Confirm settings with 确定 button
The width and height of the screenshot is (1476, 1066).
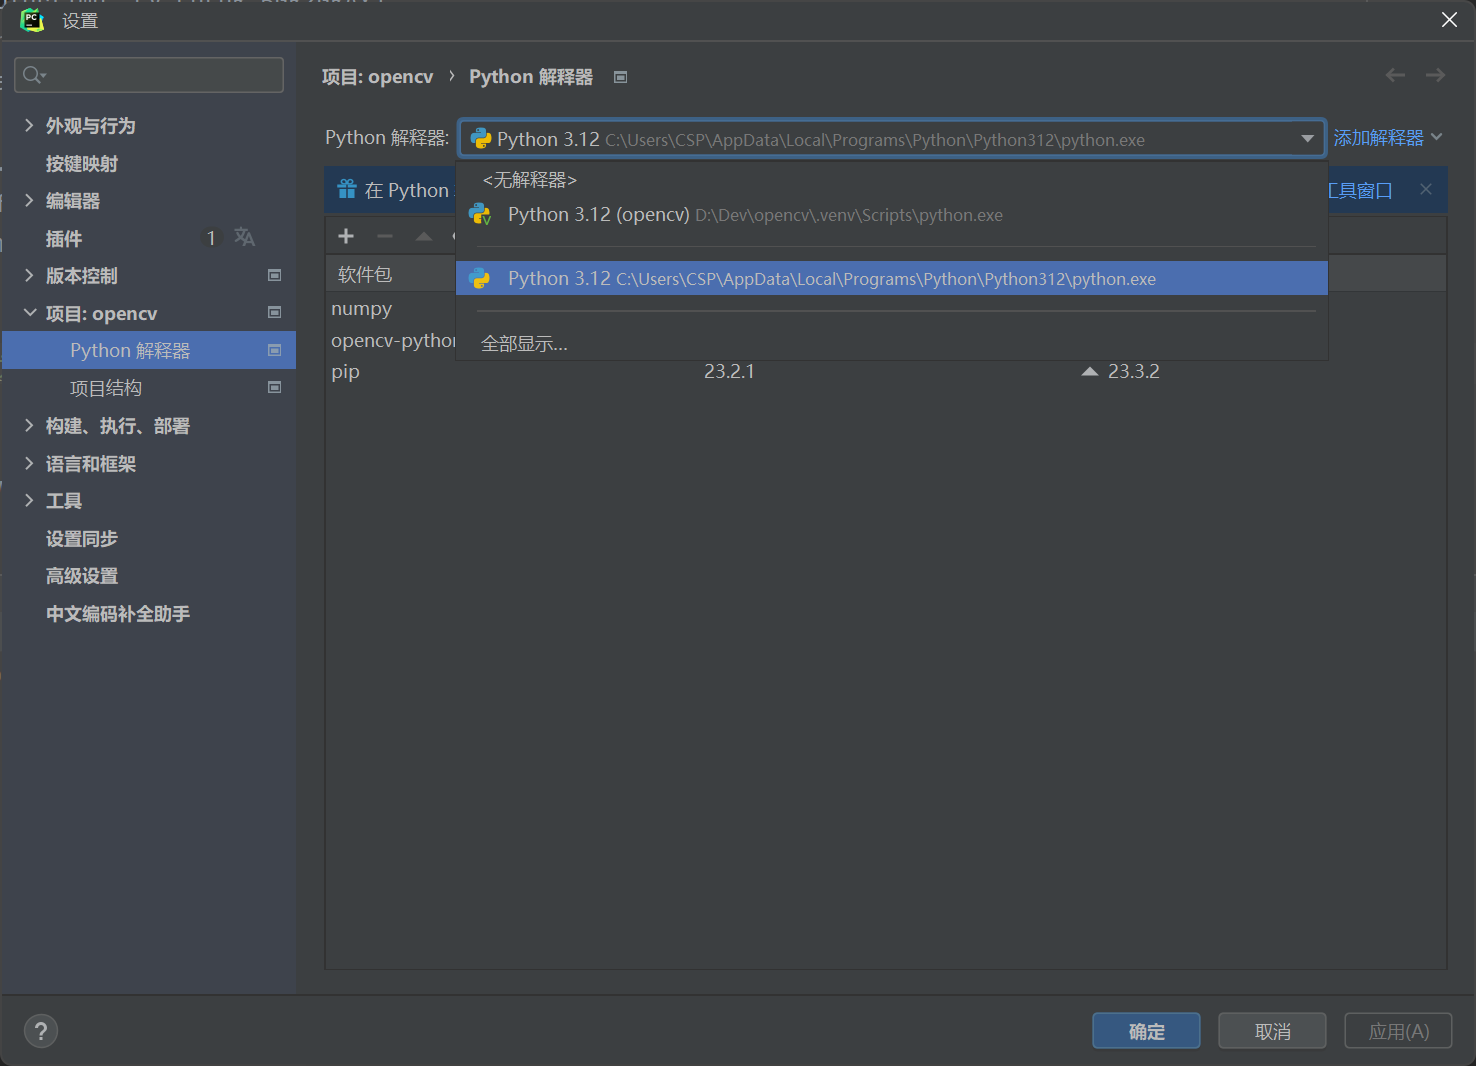coord(1146,1031)
